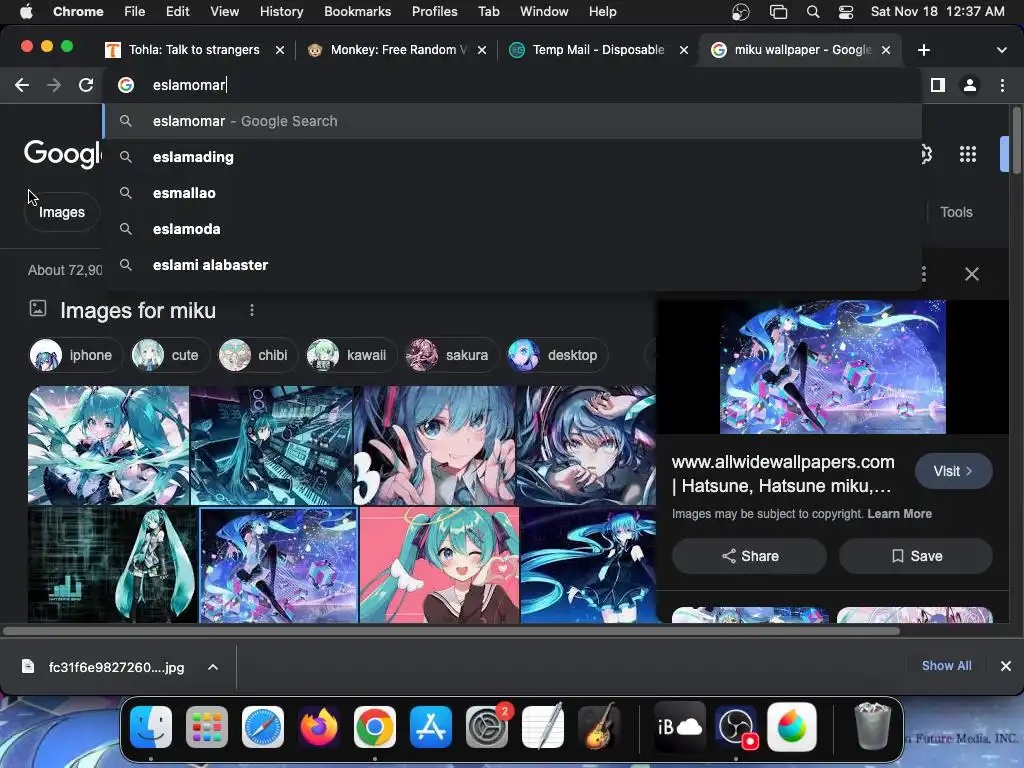
Task: Open Chrome side panel icon
Action: click(x=938, y=85)
